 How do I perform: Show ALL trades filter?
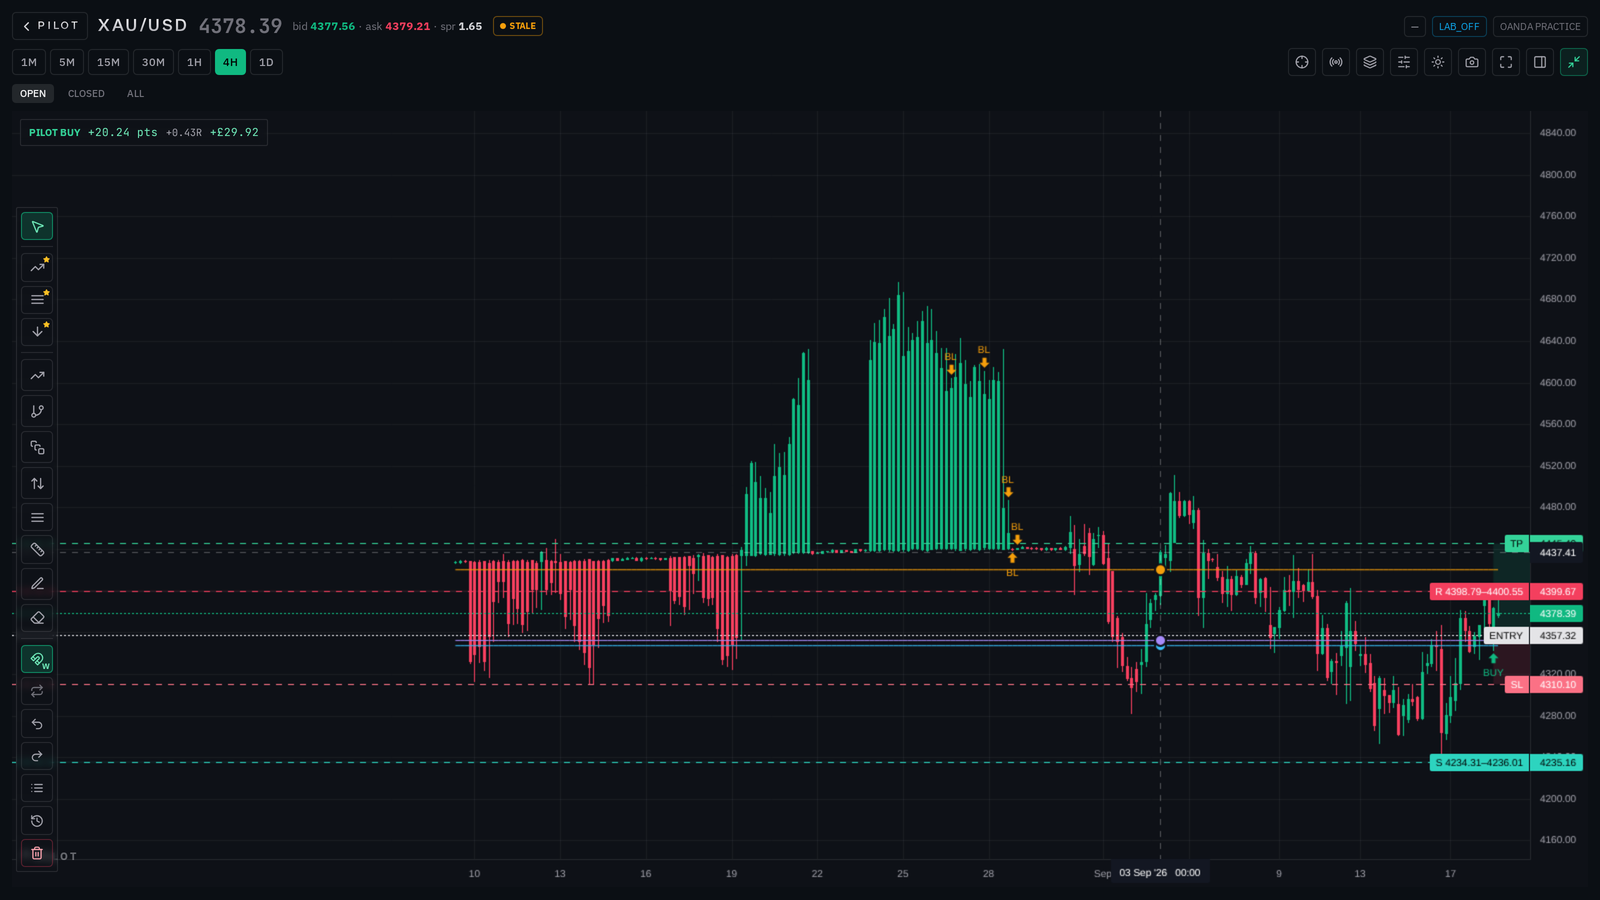(x=135, y=94)
